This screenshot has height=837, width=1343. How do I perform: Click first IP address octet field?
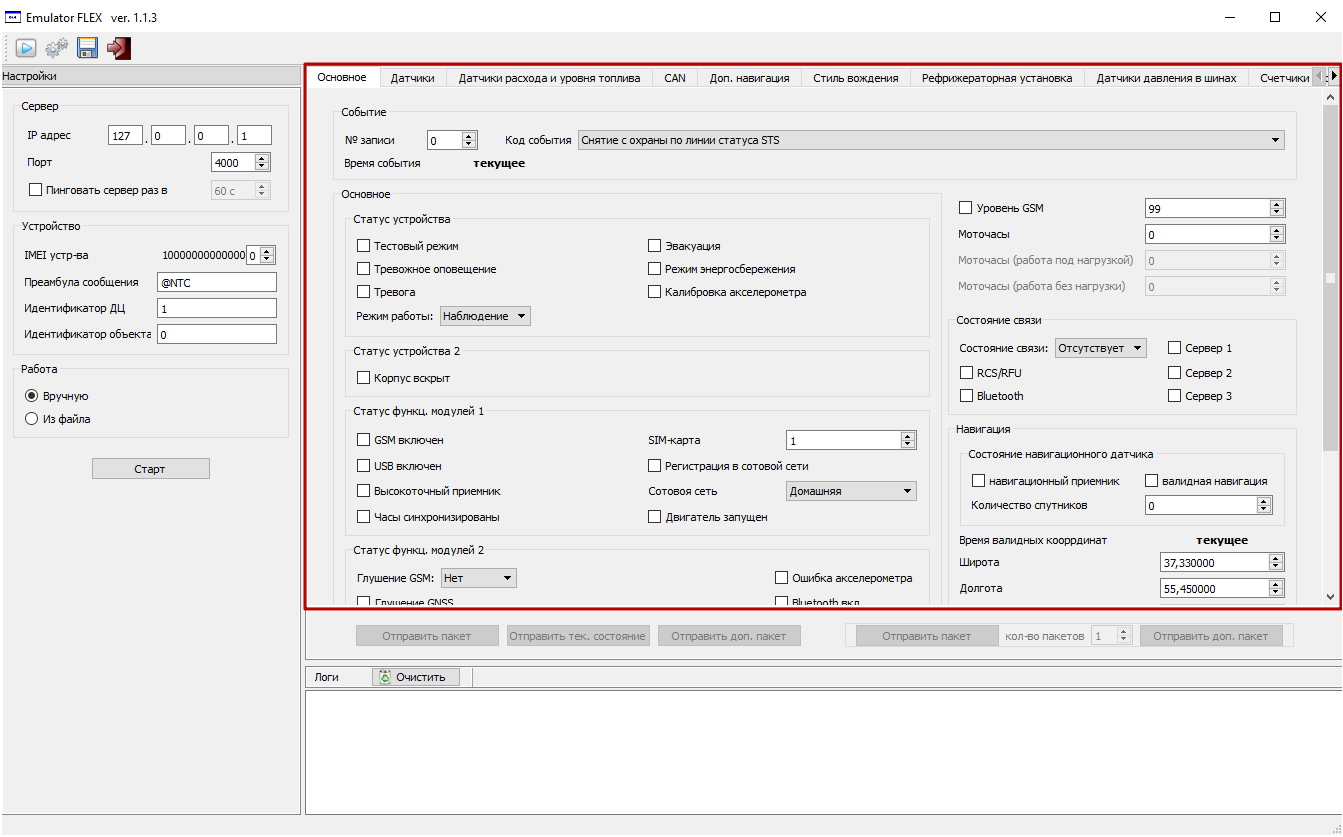click(126, 136)
